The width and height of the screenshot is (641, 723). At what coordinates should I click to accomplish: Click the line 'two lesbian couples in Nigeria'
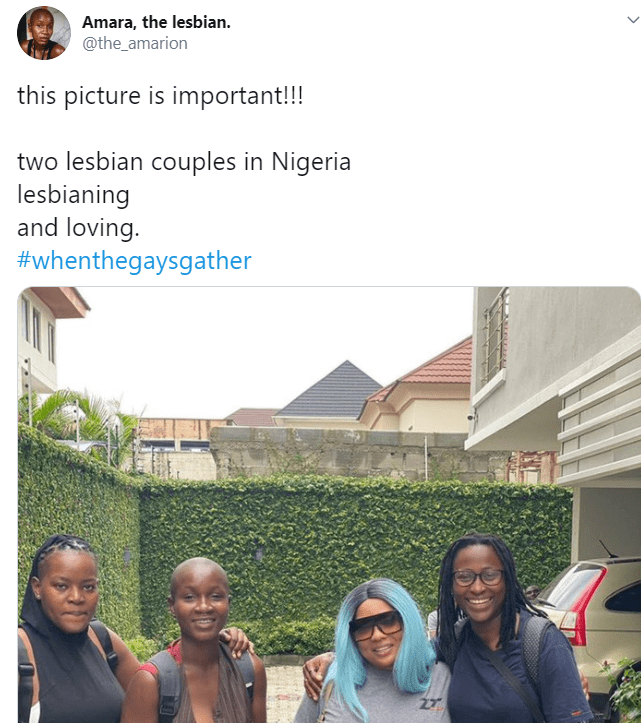tap(184, 162)
